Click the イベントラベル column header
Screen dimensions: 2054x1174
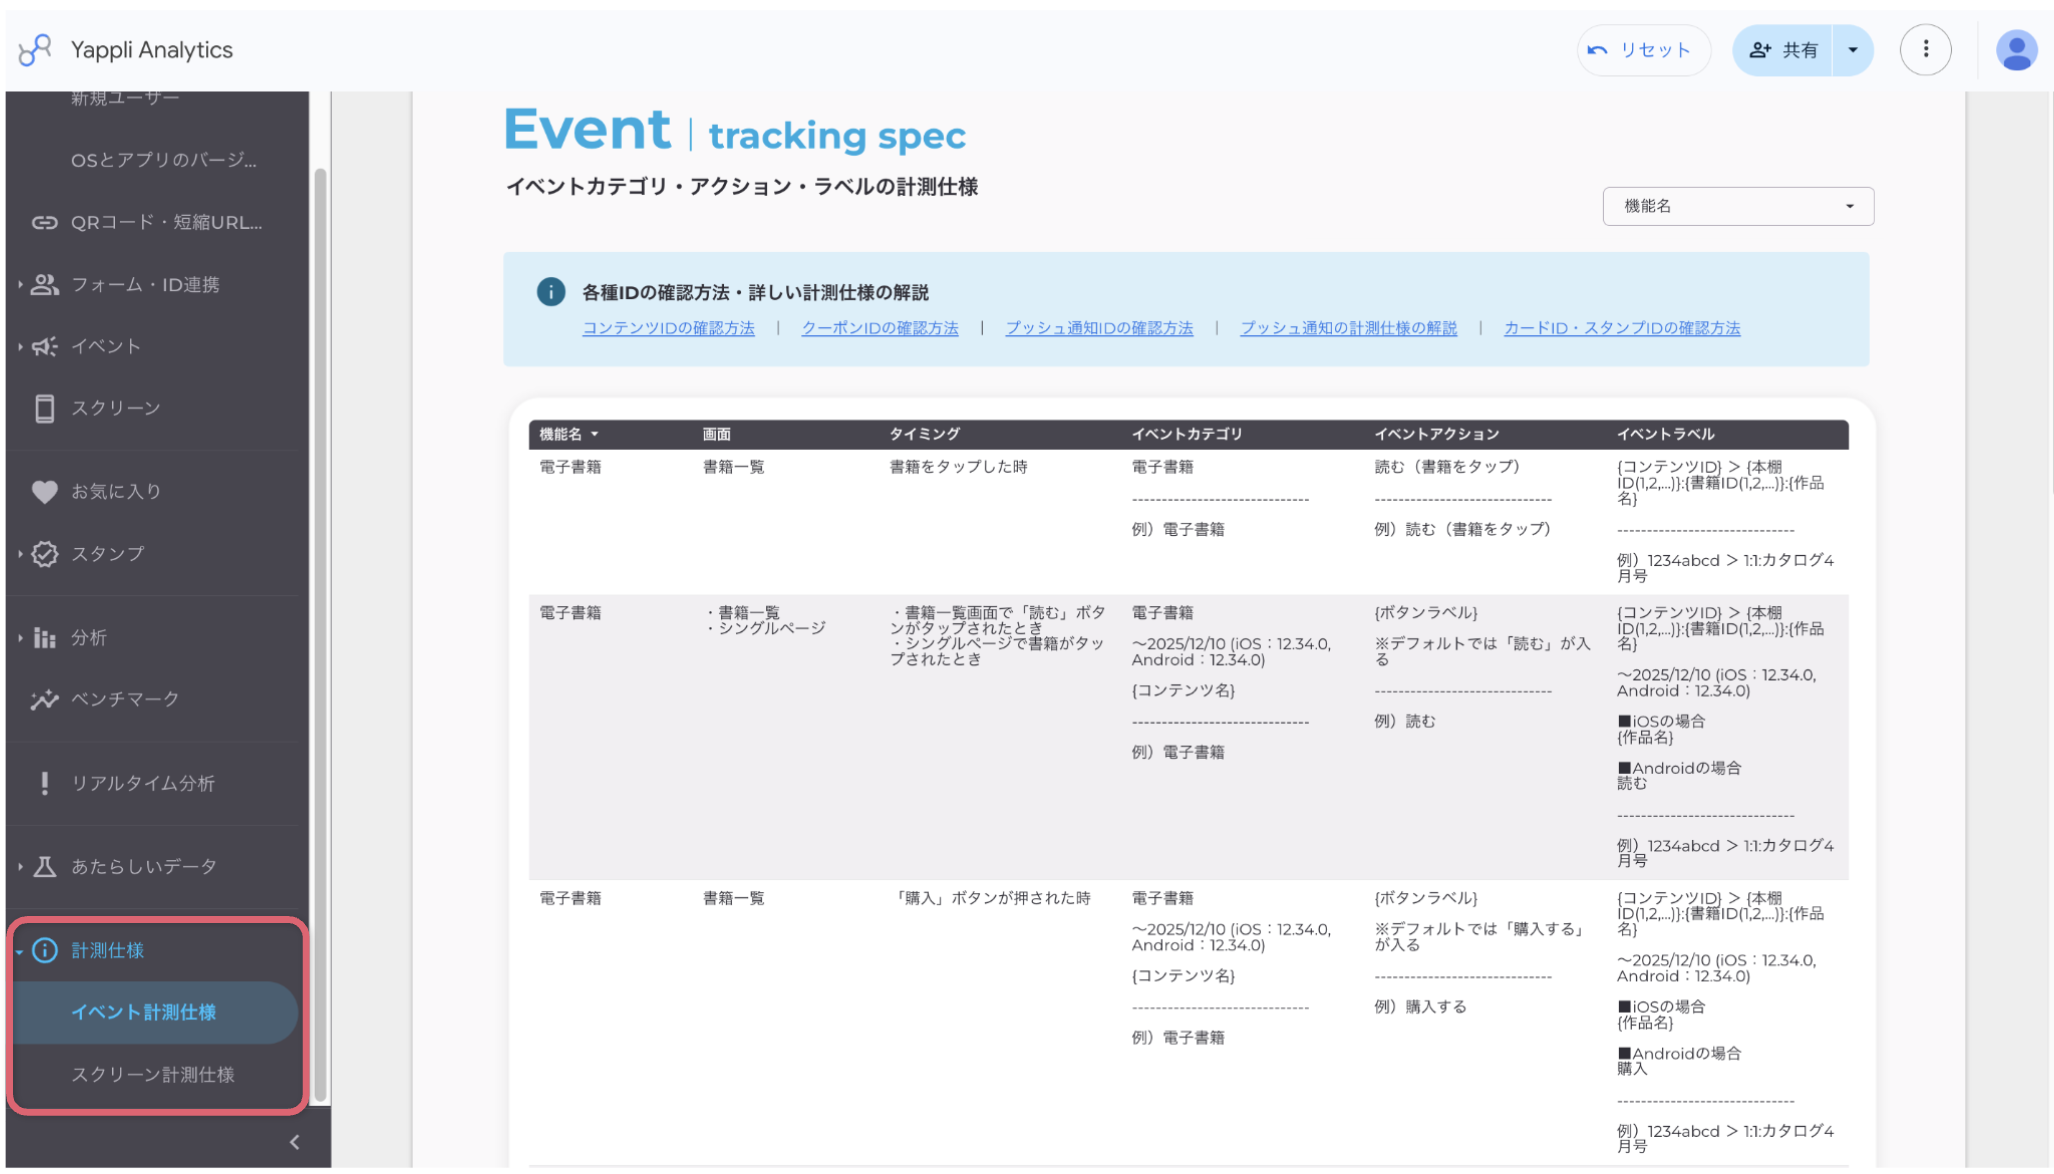coord(1665,434)
